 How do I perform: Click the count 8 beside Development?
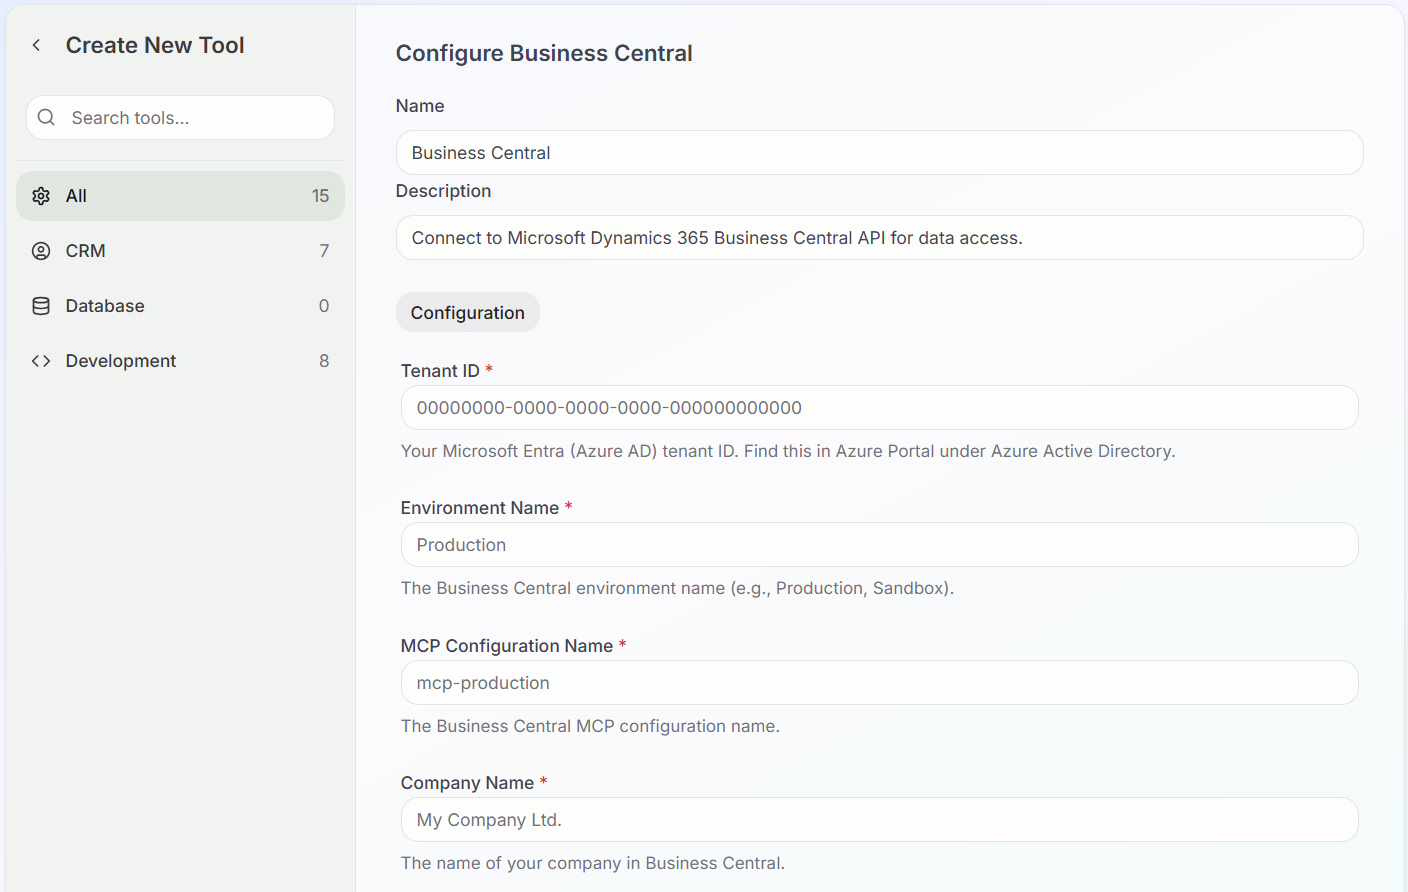point(324,361)
